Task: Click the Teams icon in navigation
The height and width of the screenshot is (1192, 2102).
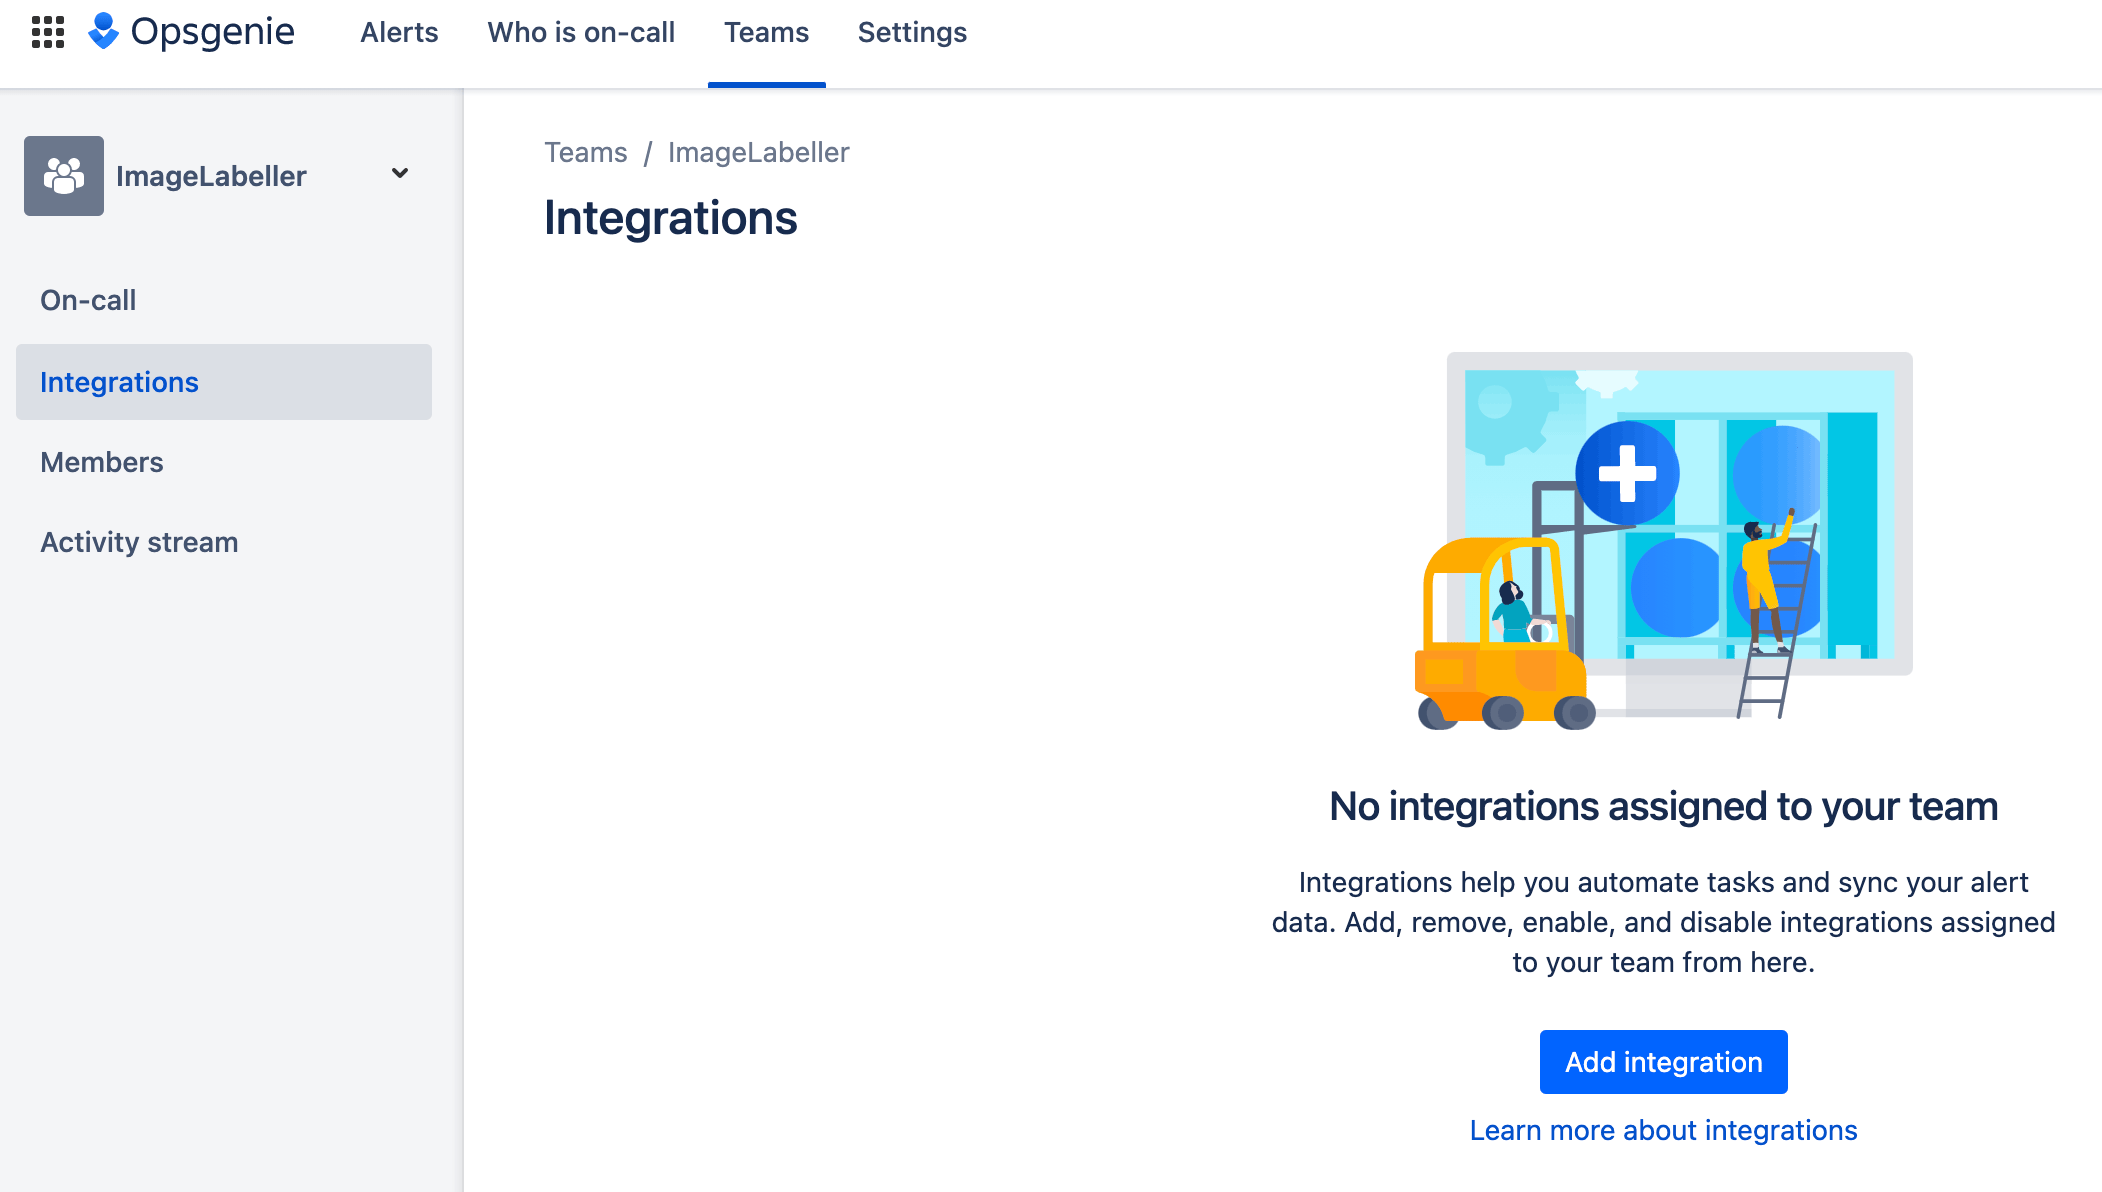Action: tap(767, 32)
